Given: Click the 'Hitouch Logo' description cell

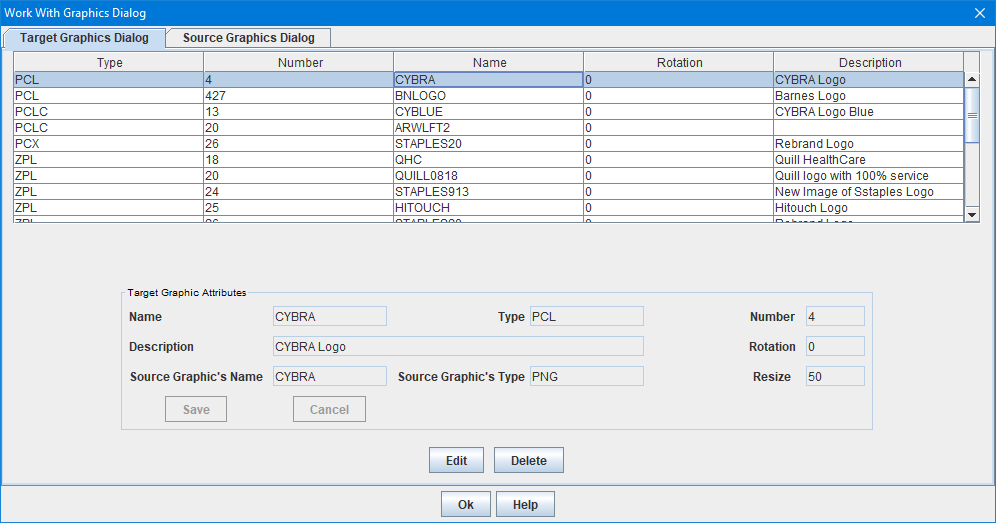Looking at the screenshot, I should (x=868, y=207).
